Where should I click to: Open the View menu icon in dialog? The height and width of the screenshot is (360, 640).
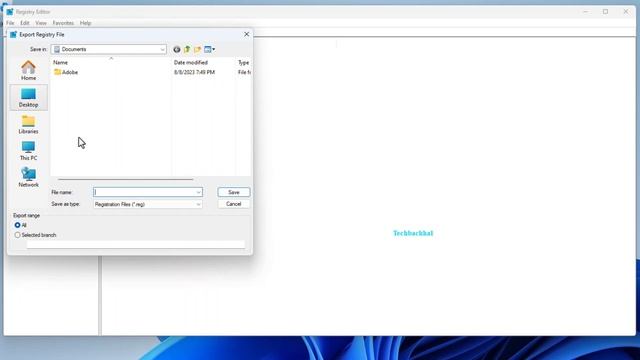coord(209,49)
